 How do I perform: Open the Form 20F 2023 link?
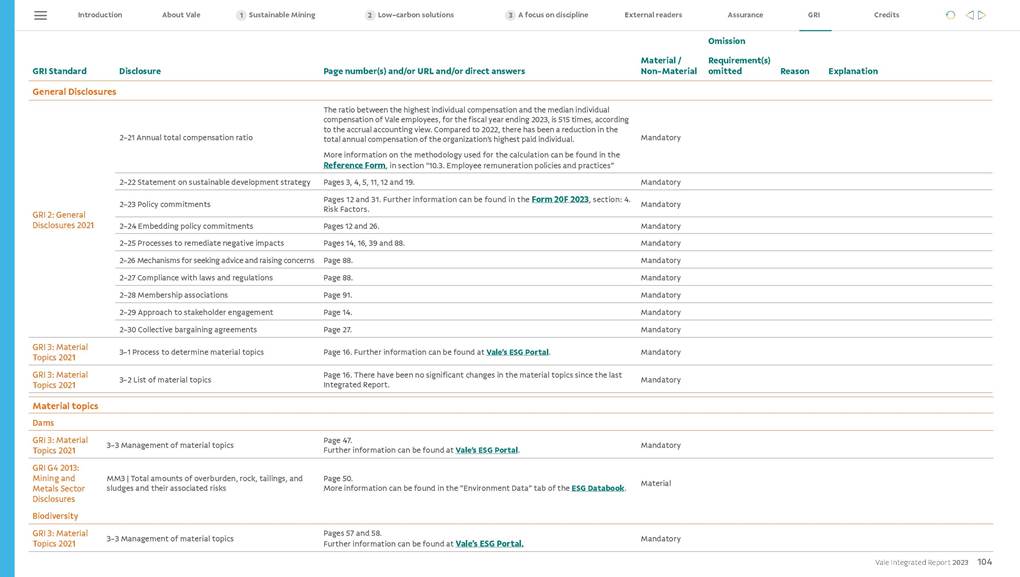[x=560, y=200]
